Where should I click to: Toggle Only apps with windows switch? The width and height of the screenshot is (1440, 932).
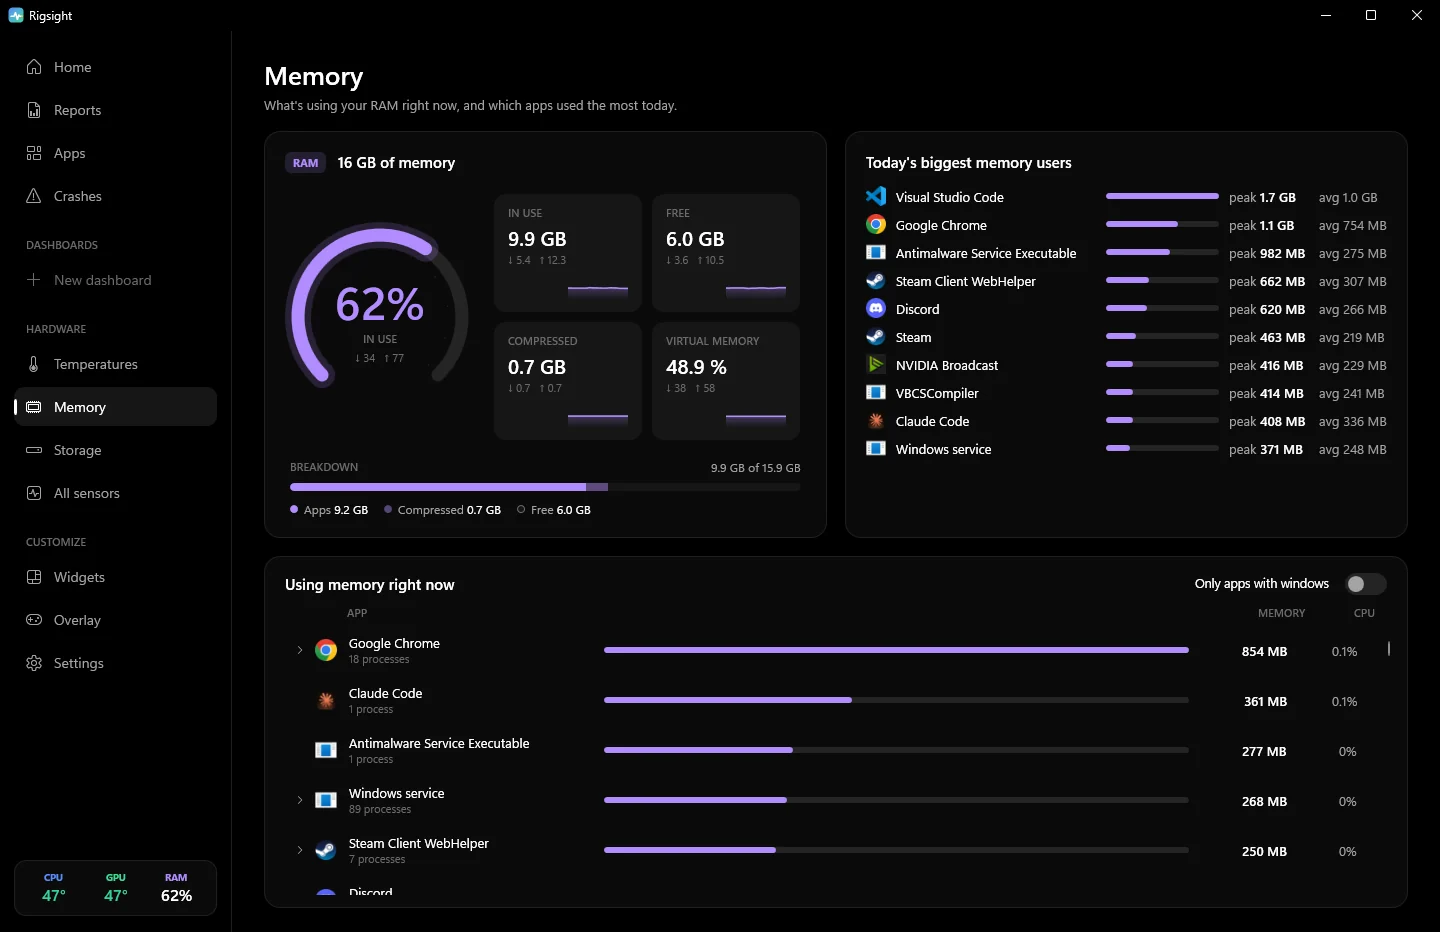tap(1365, 584)
